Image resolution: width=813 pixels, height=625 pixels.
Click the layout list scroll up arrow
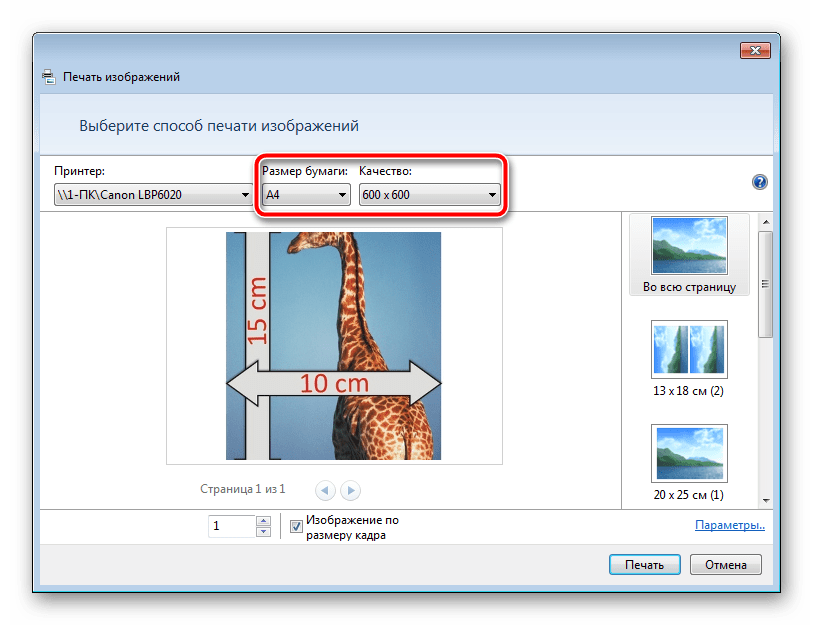(x=766, y=222)
